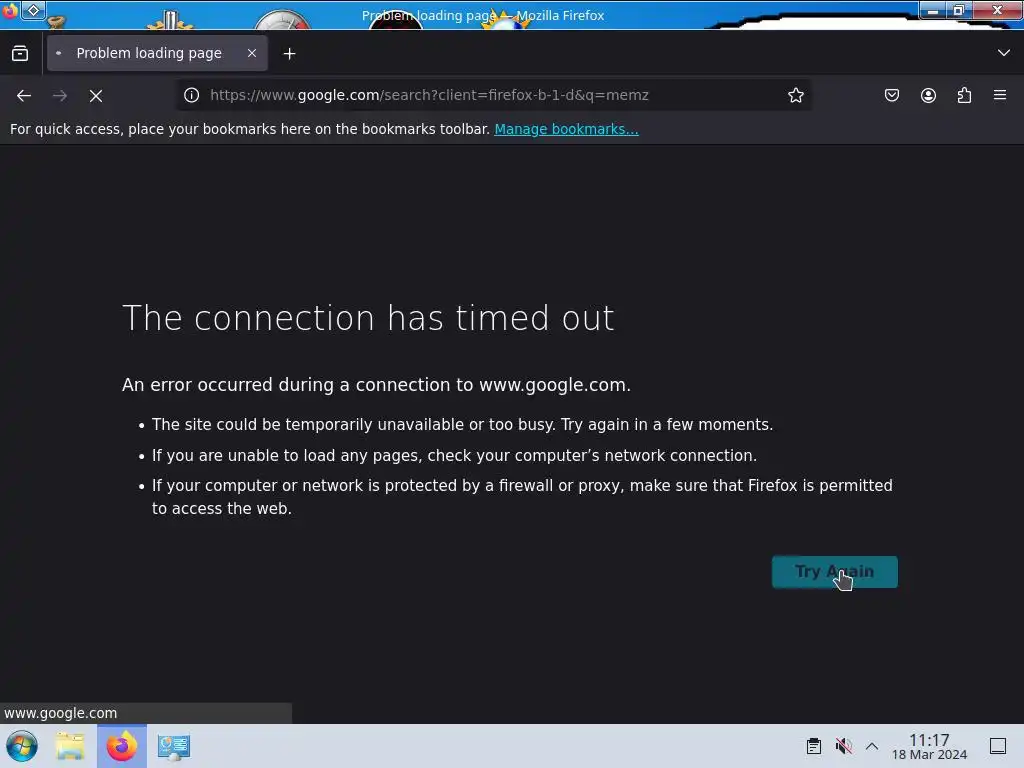Open the Firefox application menu

coord(1000,95)
